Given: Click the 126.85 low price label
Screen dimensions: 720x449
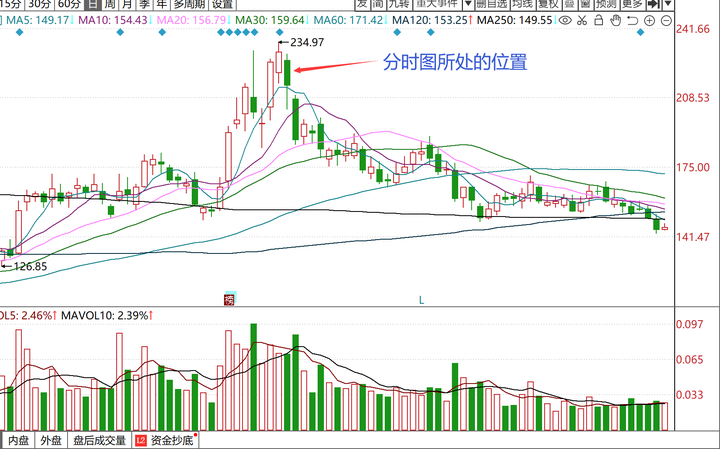Looking at the screenshot, I should coord(30,266).
